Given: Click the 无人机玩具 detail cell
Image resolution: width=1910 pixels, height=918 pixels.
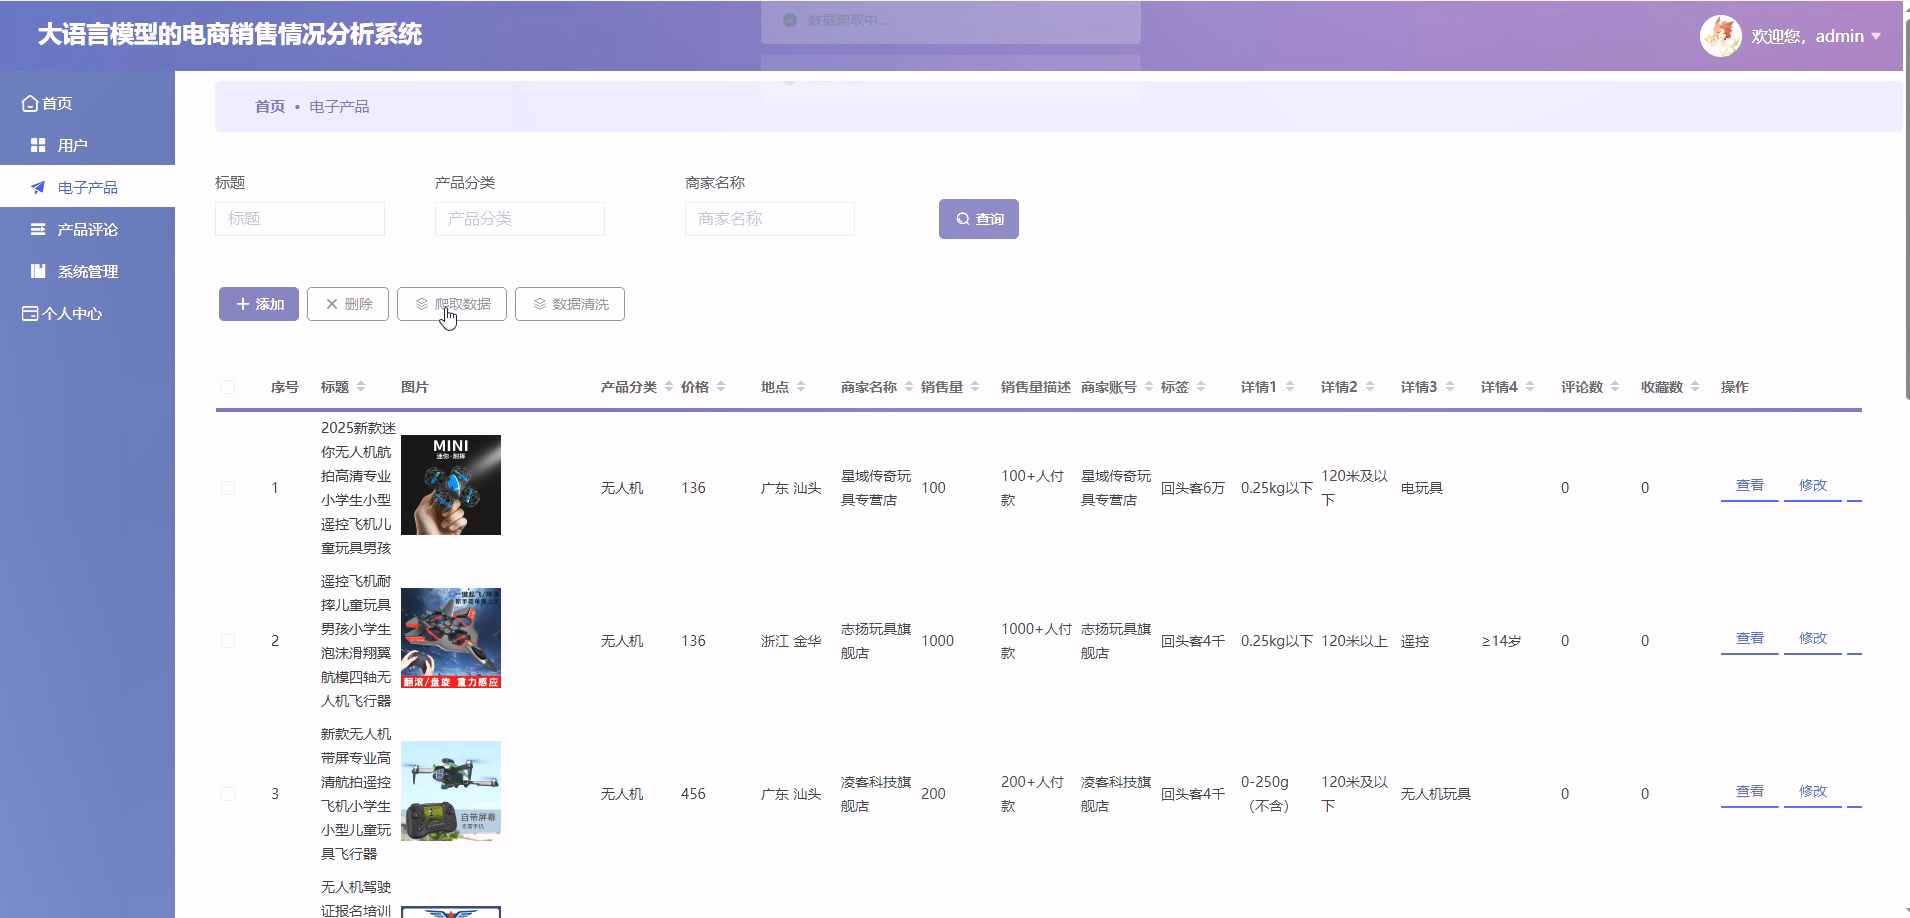Looking at the screenshot, I should [x=1436, y=794].
